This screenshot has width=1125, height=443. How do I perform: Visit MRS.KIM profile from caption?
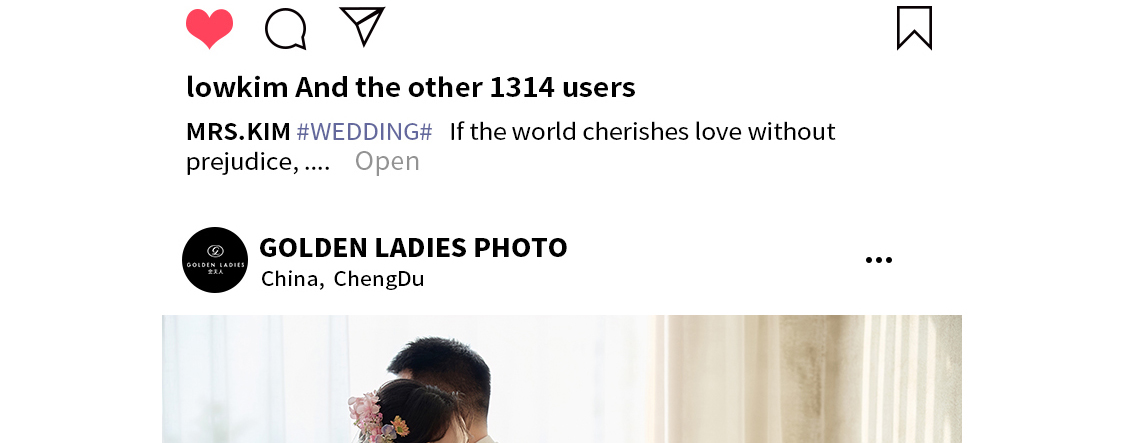(238, 131)
